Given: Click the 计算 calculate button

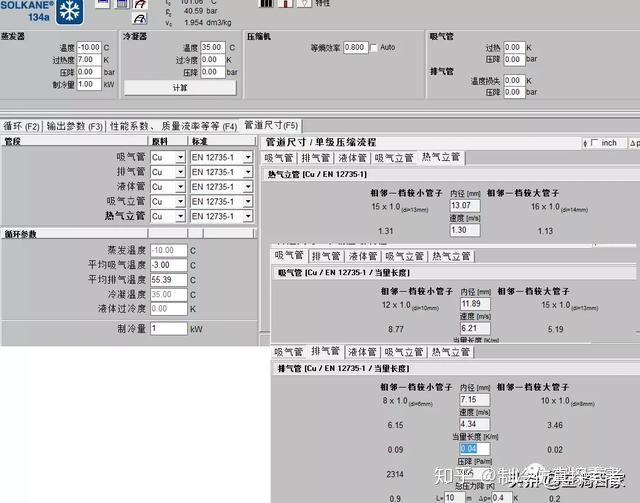Looking at the screenshot, I should pos(180,88).
